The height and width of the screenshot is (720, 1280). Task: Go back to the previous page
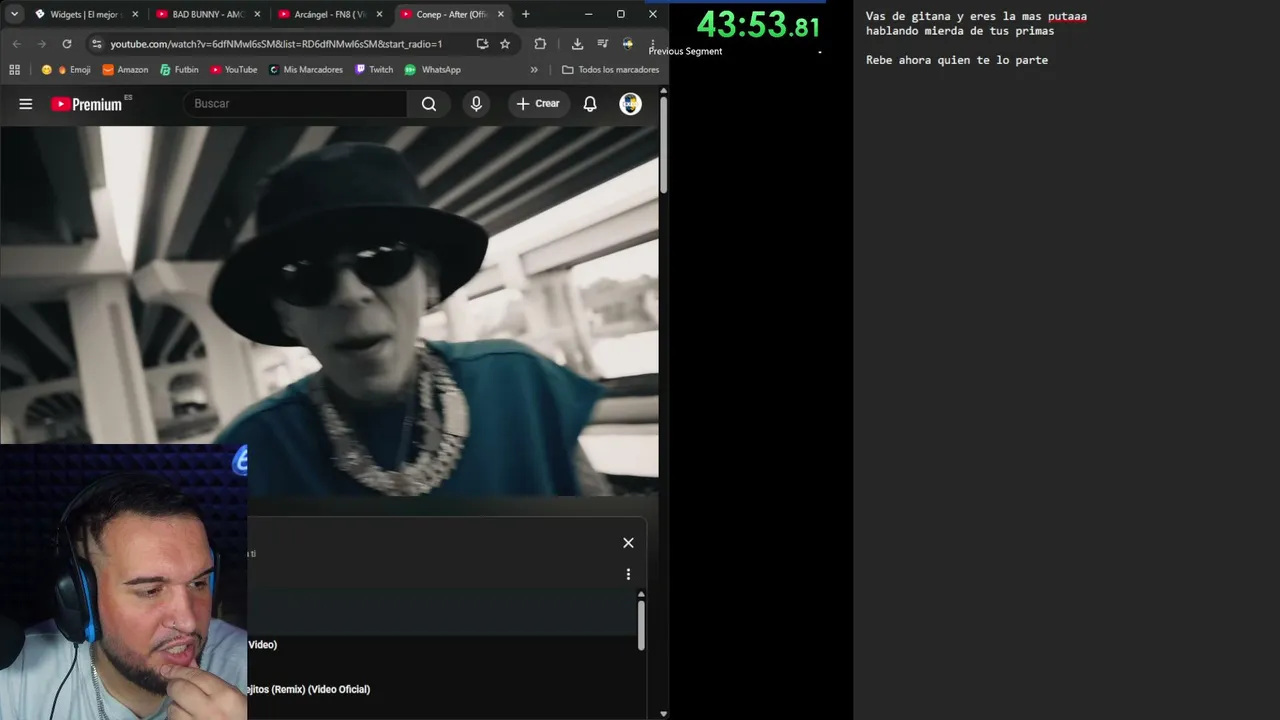[x=16, y=44]
